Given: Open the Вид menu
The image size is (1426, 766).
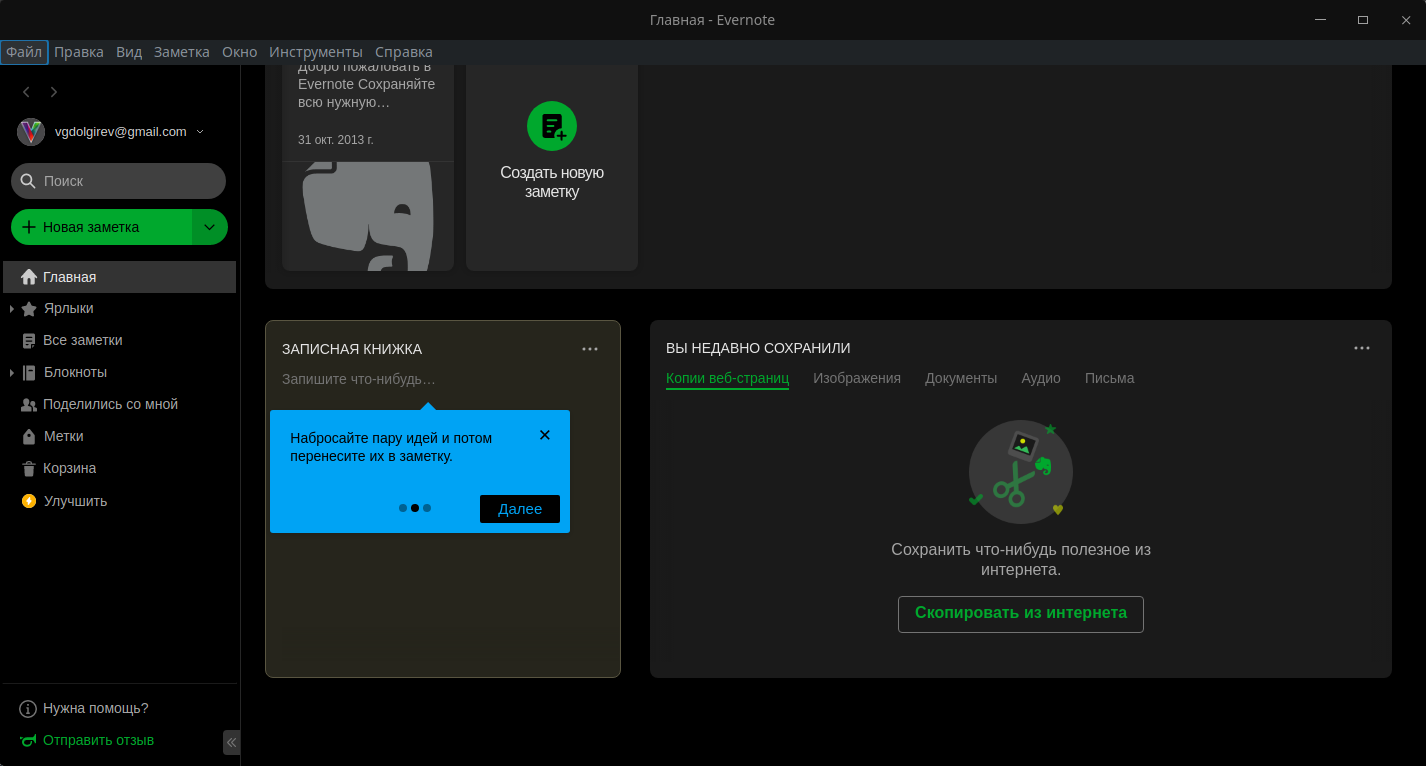Looking at the screenshot, I should click(x=129, y=52).
